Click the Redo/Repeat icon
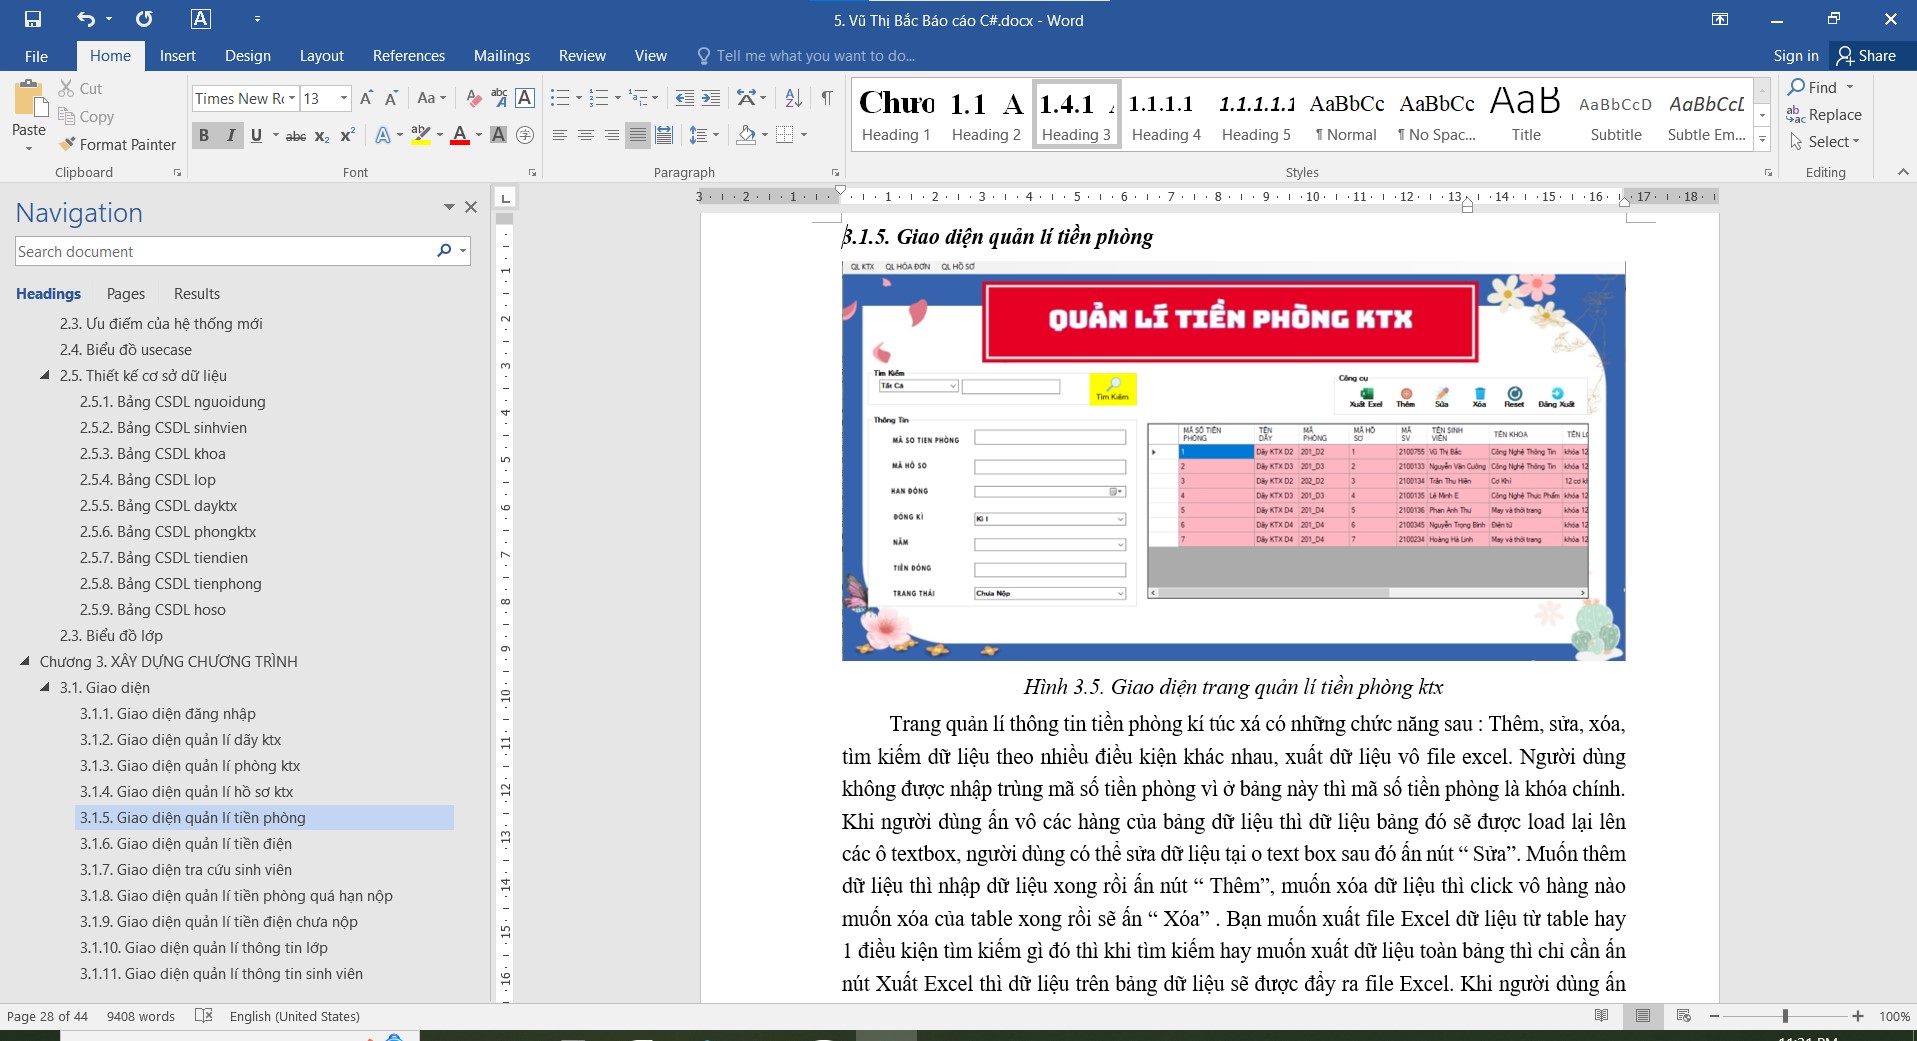 (x=144, y=19)
